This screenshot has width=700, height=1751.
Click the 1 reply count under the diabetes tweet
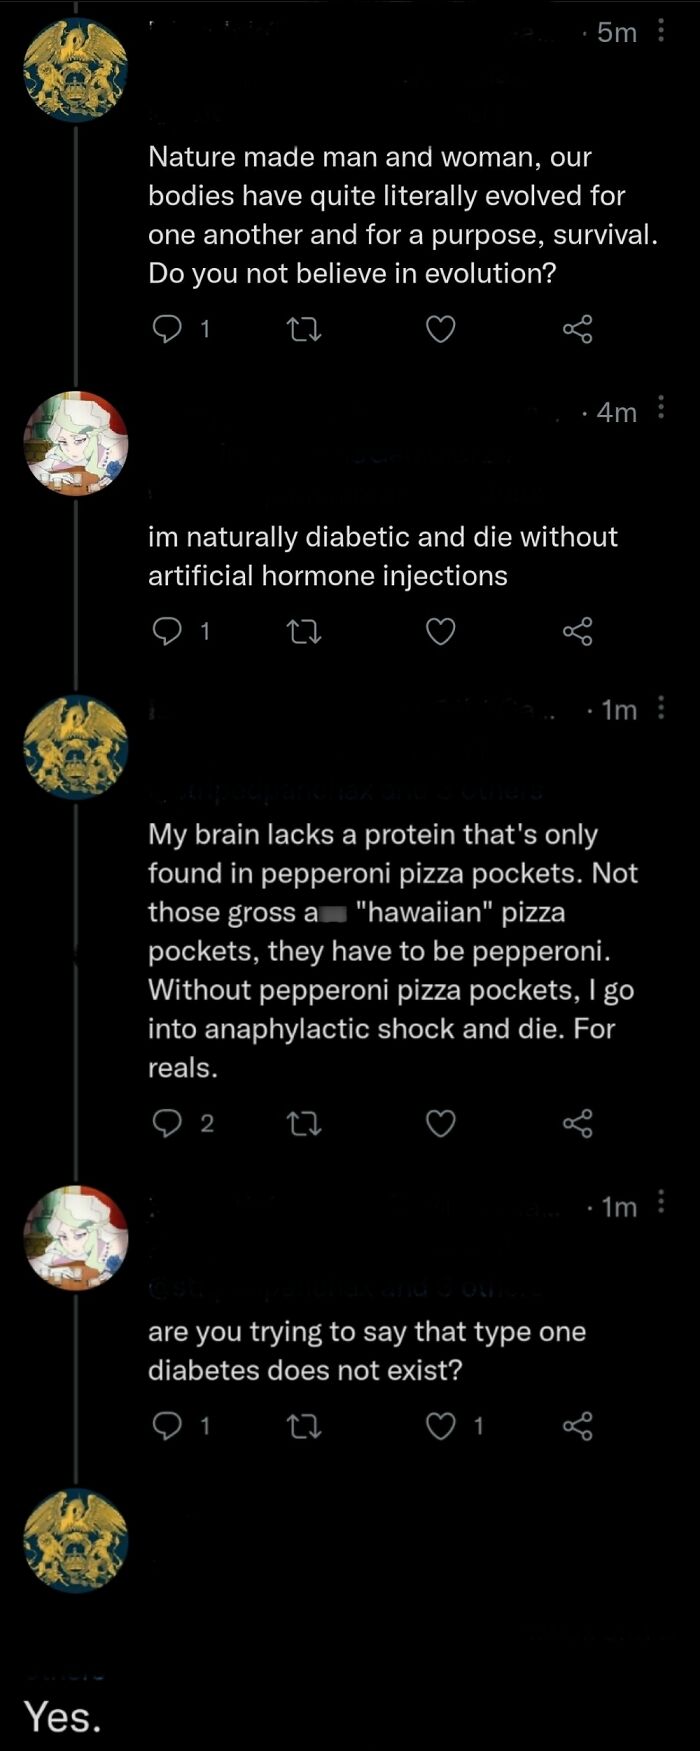(203, 631)
